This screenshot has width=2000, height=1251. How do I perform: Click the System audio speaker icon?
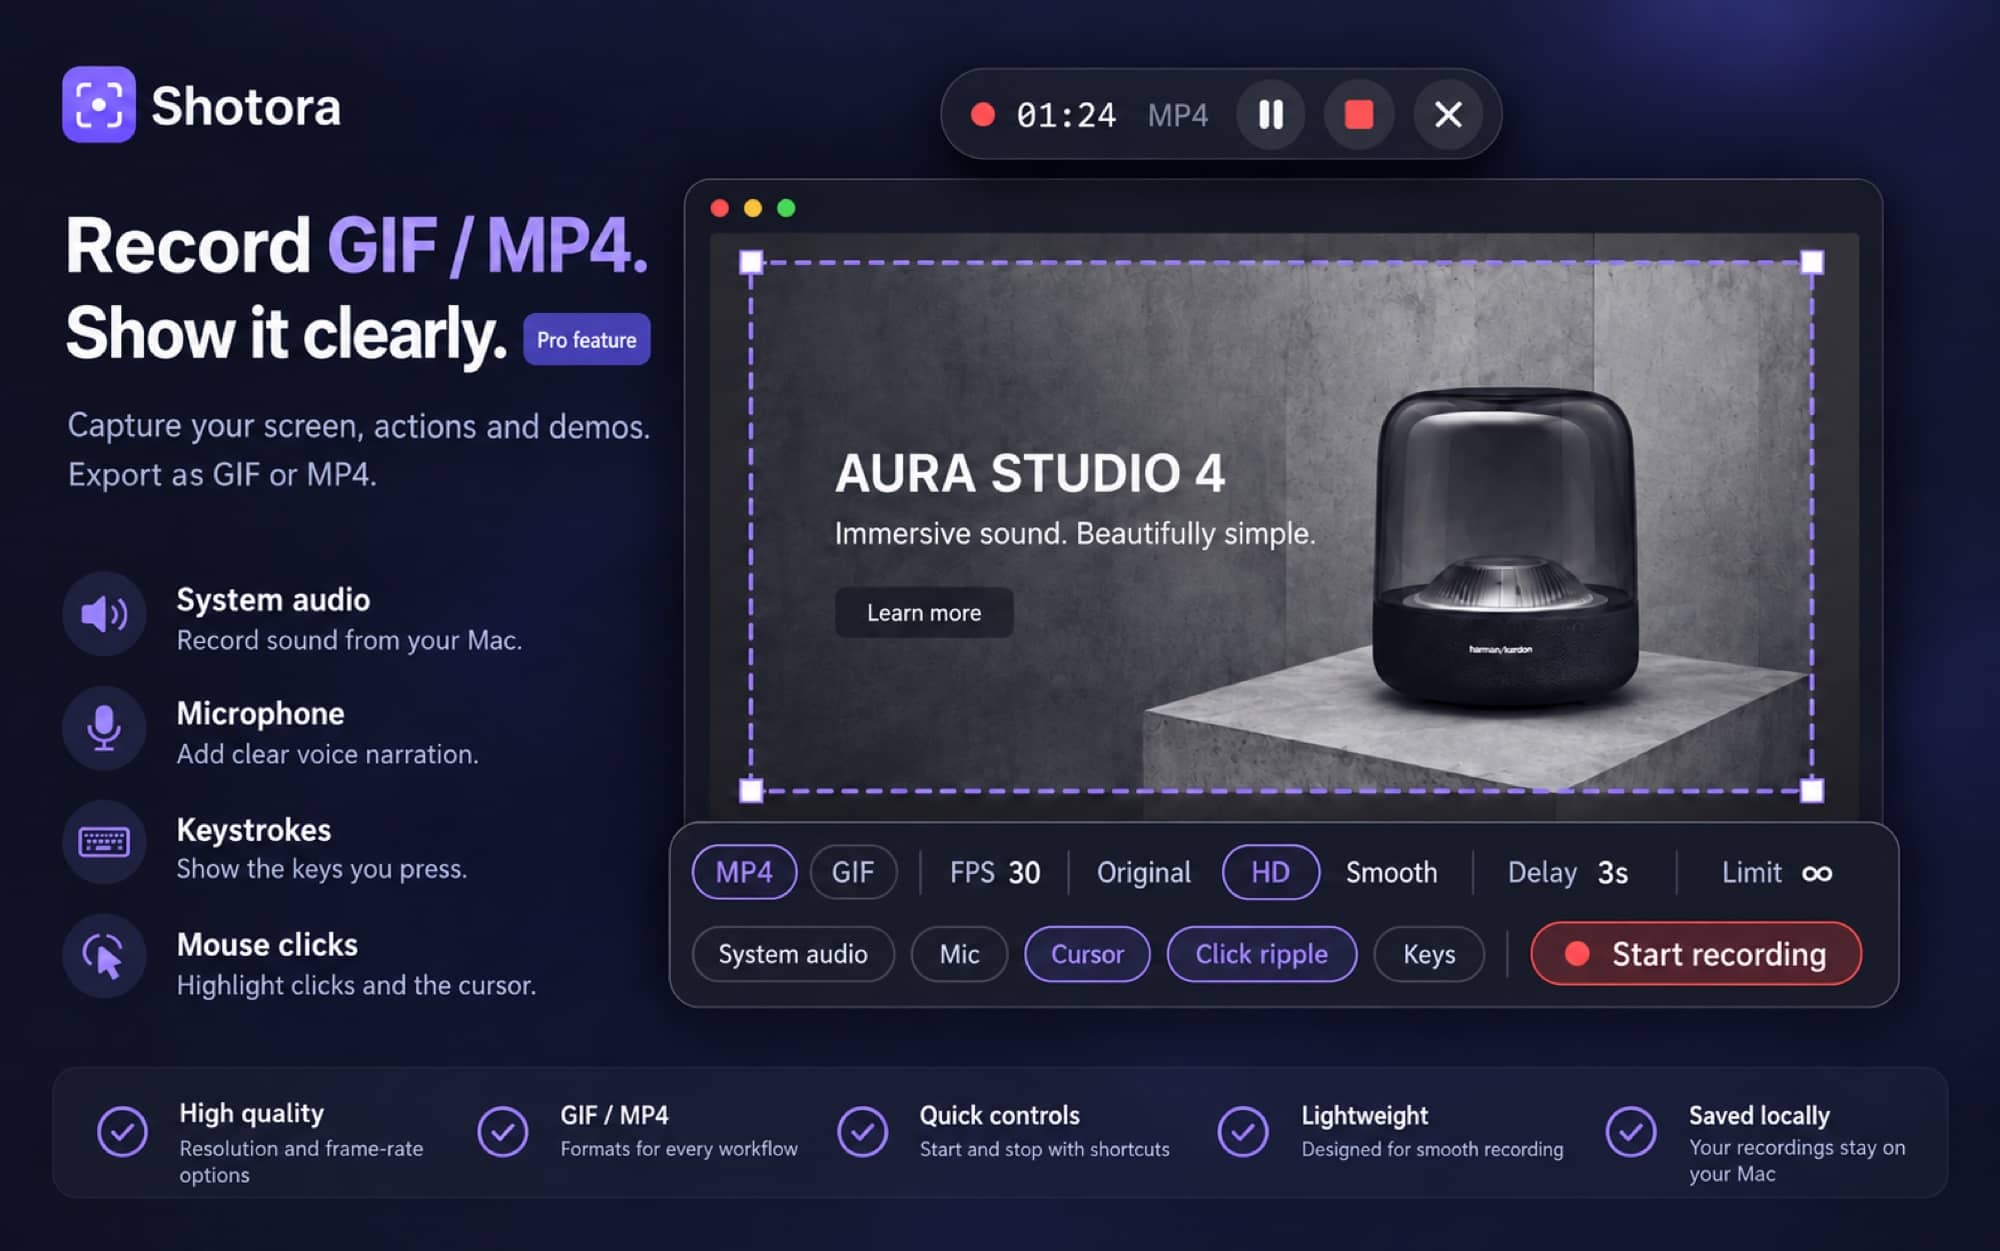point(104,613)
